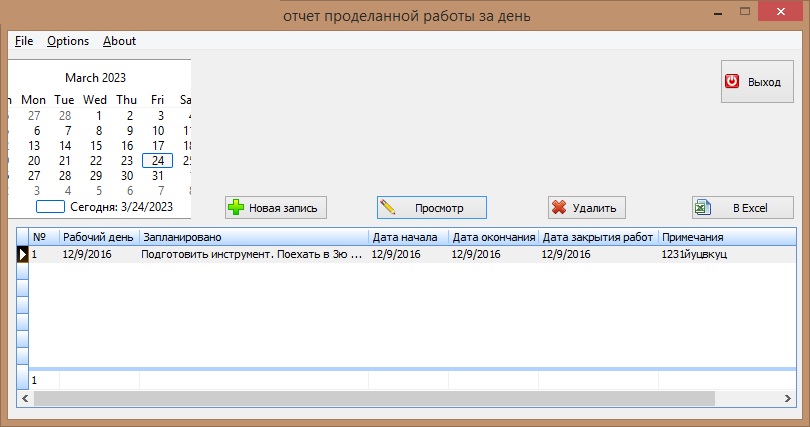Click the green plus icon
Screen dimensions: 810x427
(236, 208)
